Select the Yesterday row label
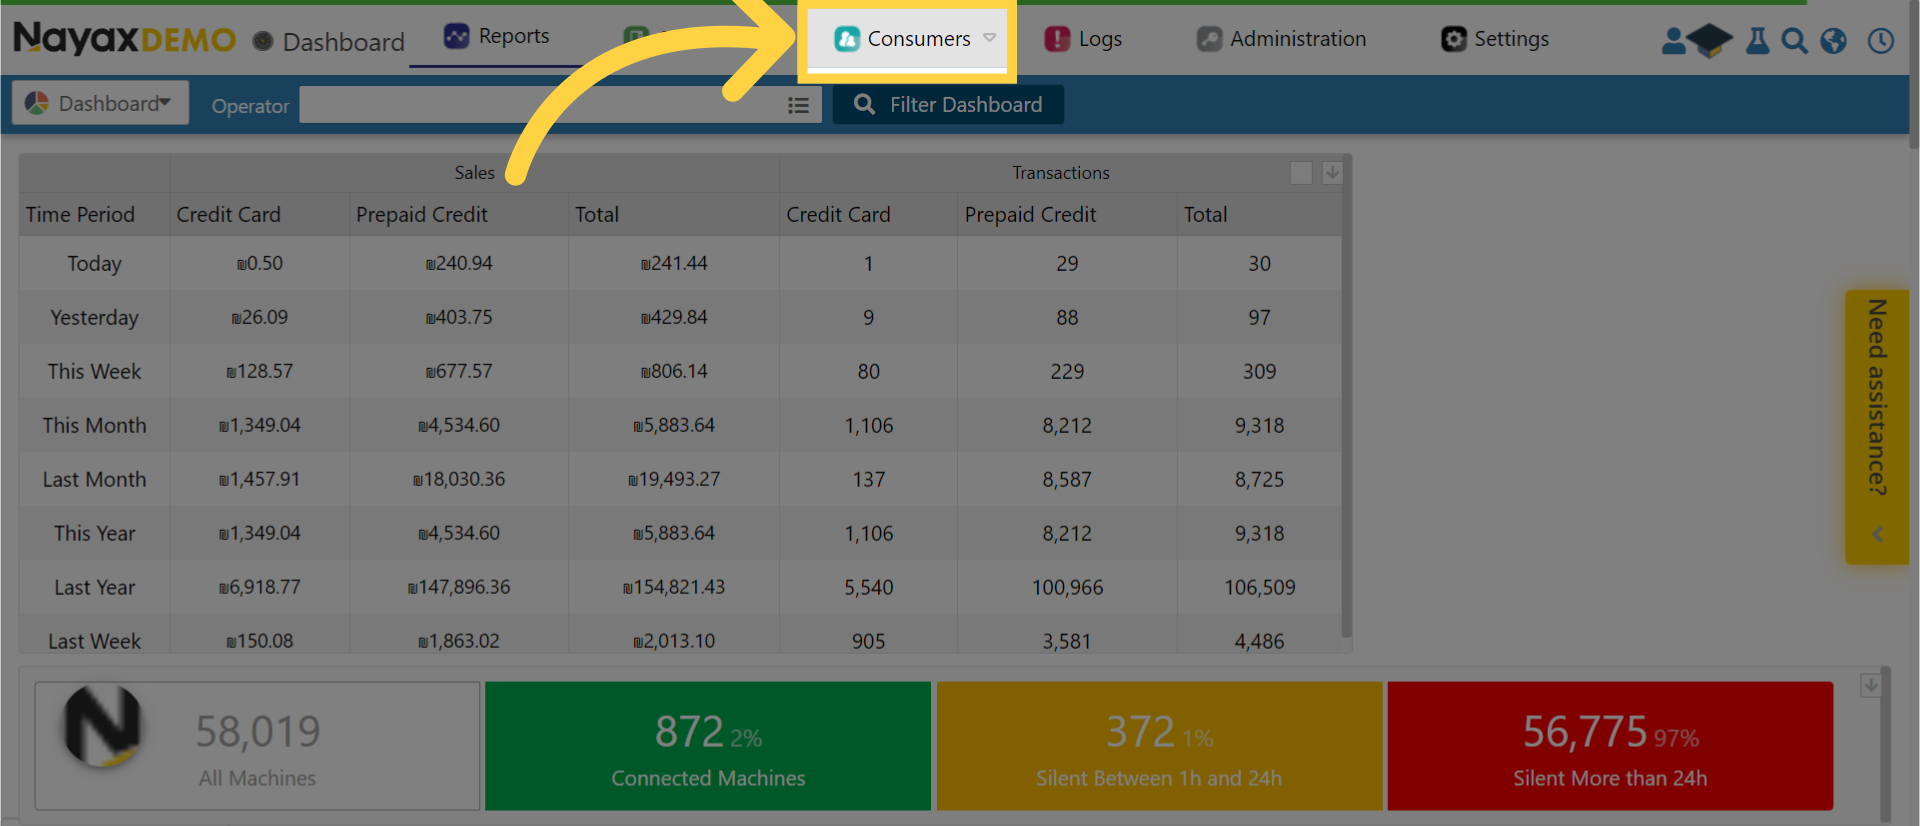Screen dimensions: 1920x826 tap(94, 318)
